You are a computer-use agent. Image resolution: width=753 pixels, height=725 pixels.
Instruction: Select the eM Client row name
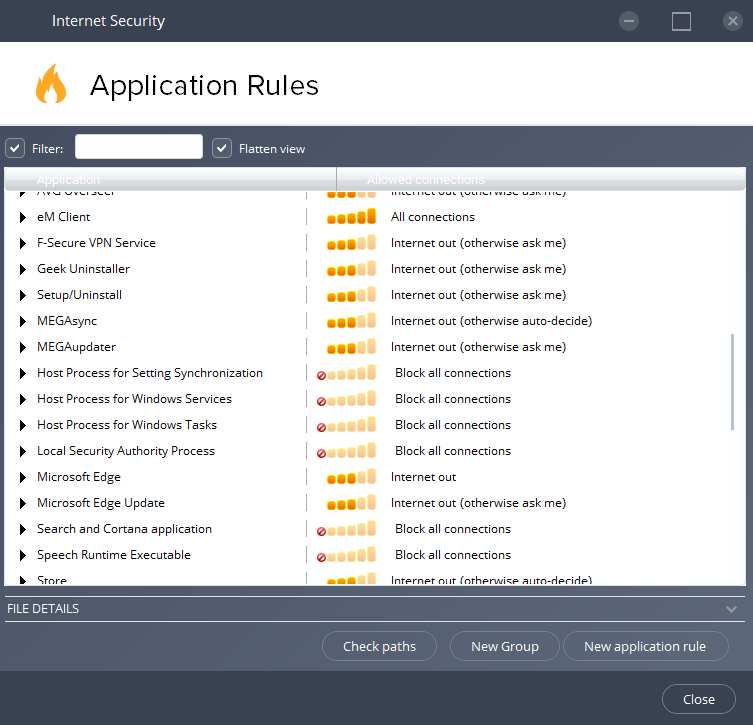point(63,217)
